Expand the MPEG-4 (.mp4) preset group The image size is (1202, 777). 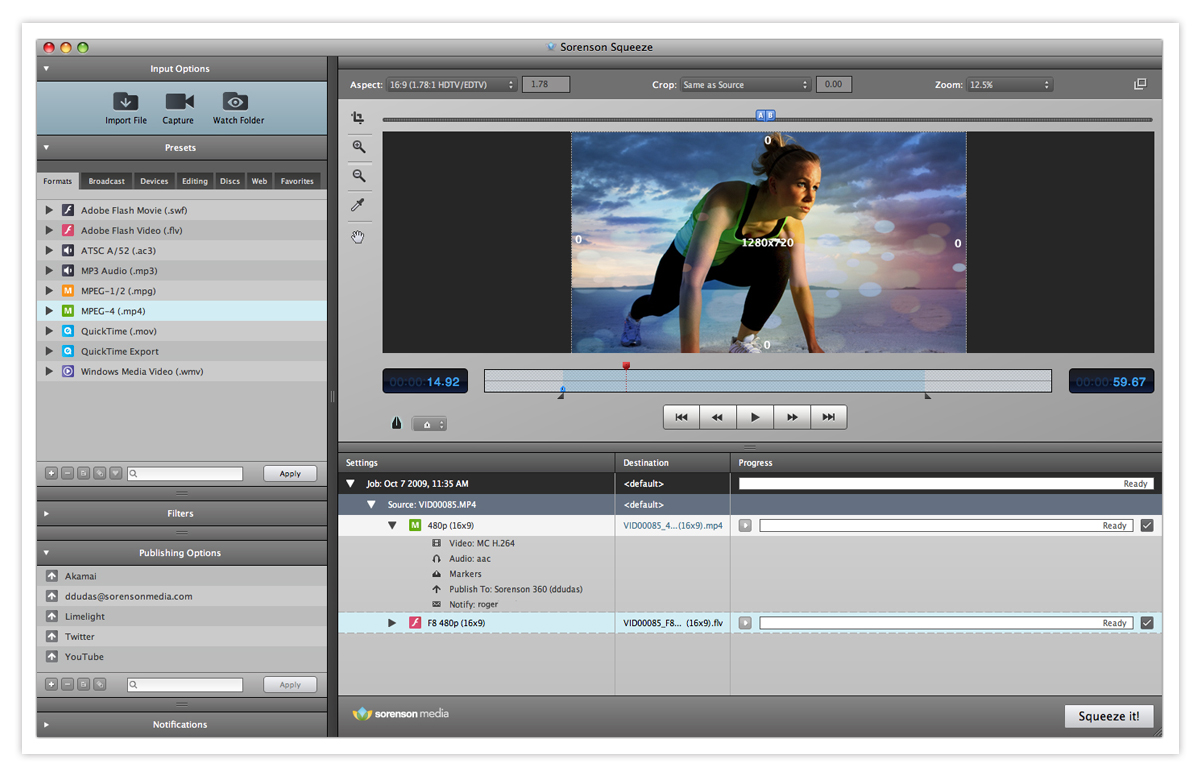point(48,311)
